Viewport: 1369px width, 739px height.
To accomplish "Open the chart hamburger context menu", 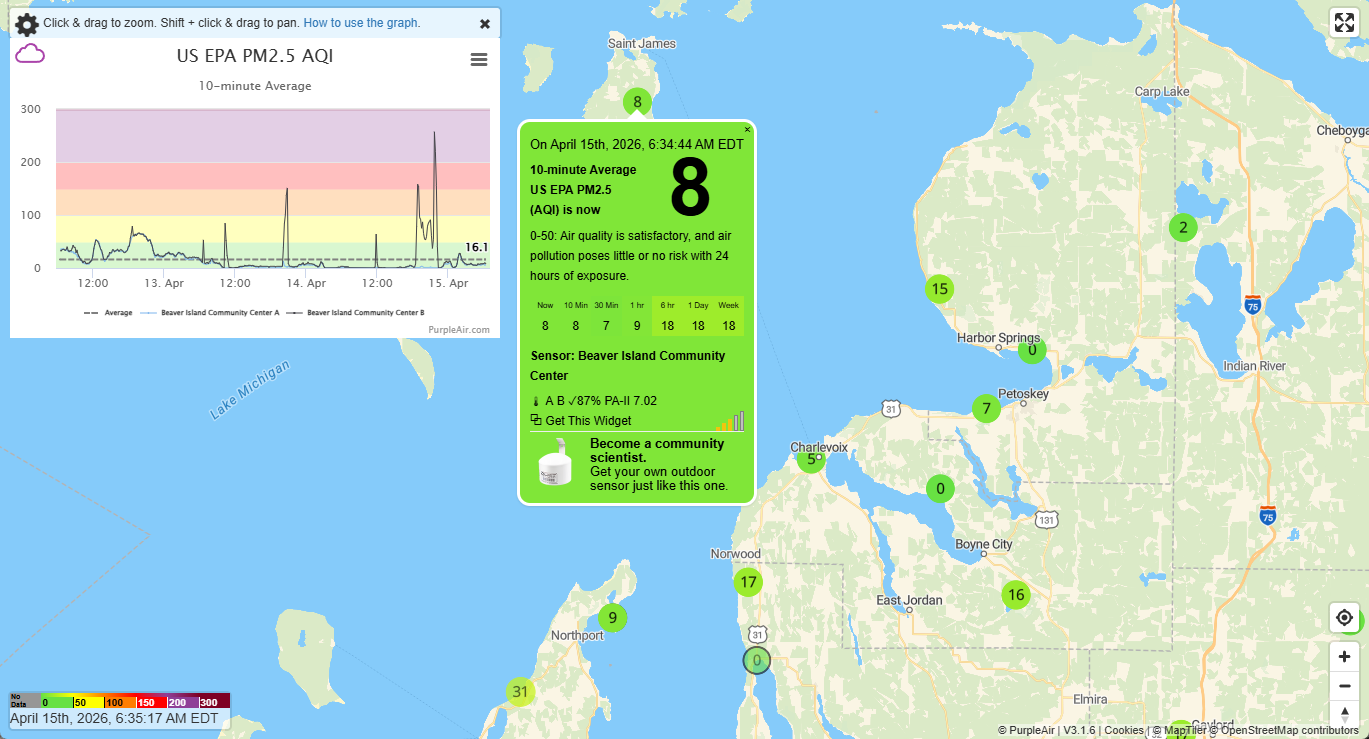I will point(479,60).
